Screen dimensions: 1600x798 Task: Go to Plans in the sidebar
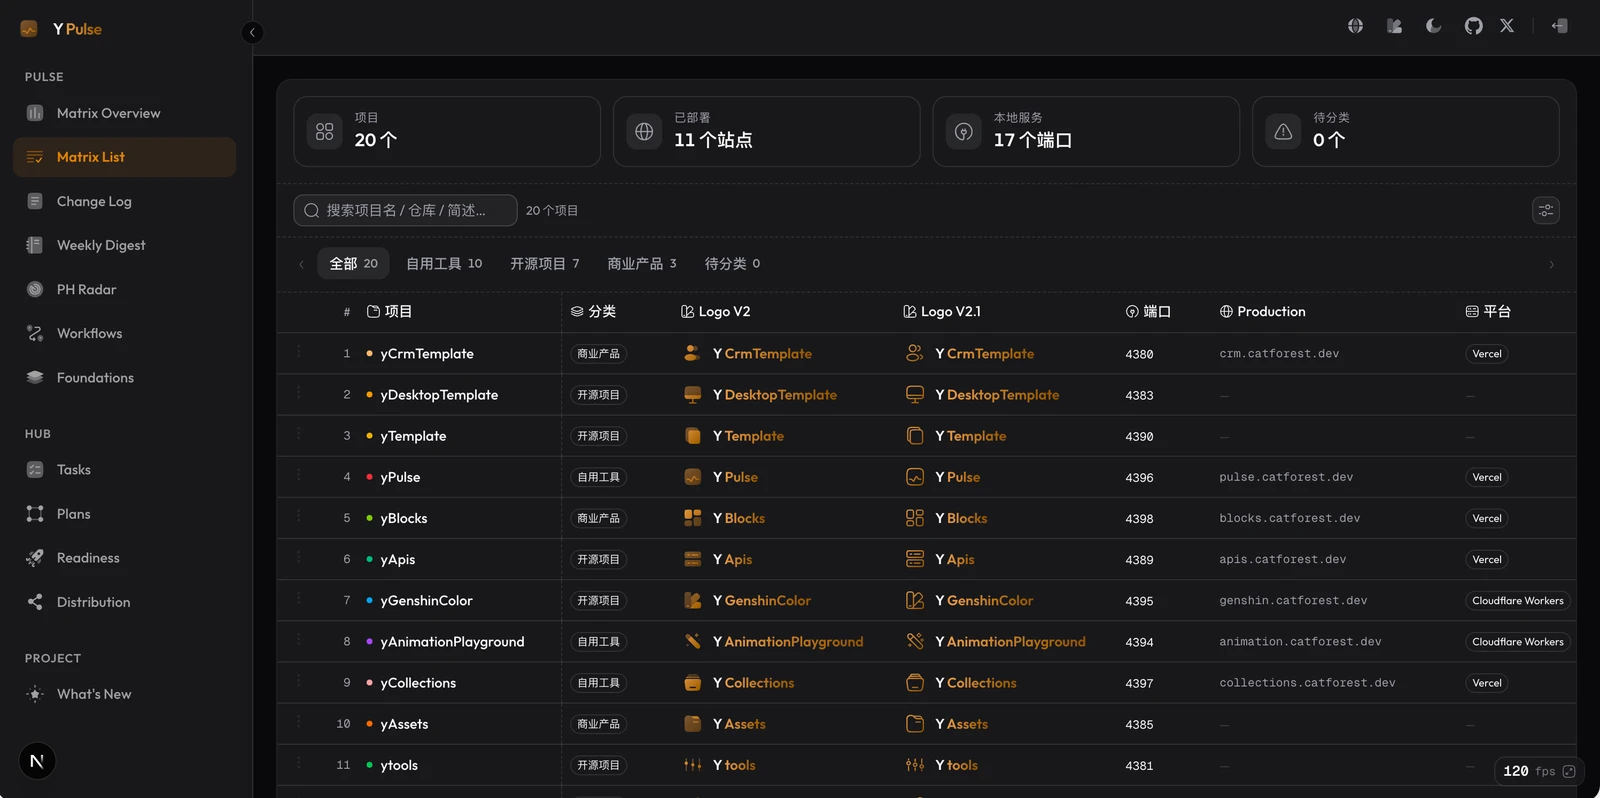[125, 514]
